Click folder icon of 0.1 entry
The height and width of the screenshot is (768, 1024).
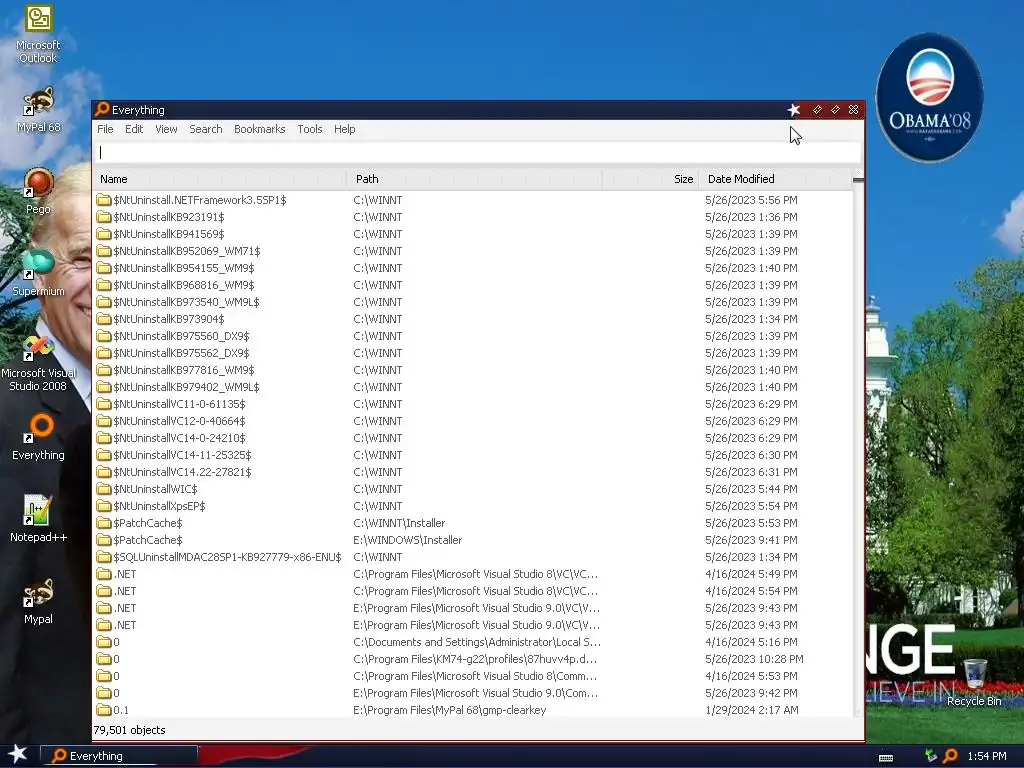103,710
